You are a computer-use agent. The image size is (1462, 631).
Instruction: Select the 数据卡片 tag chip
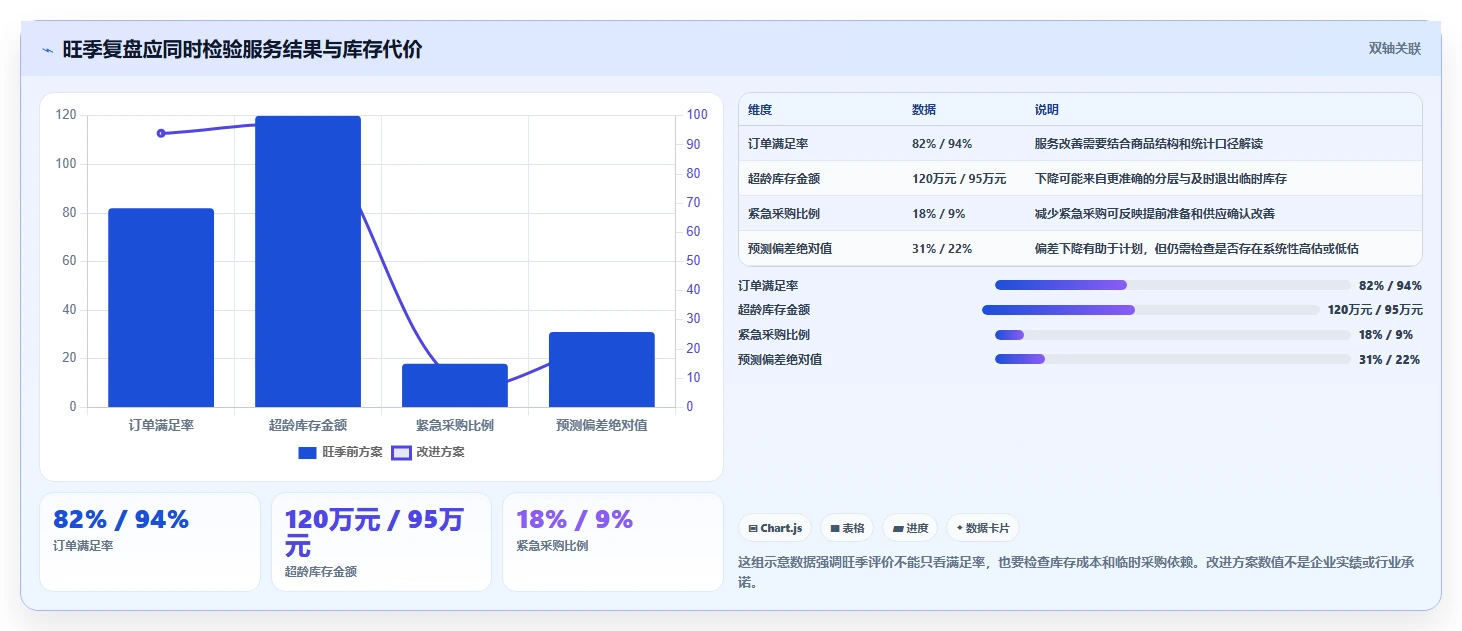coord(983,528)
